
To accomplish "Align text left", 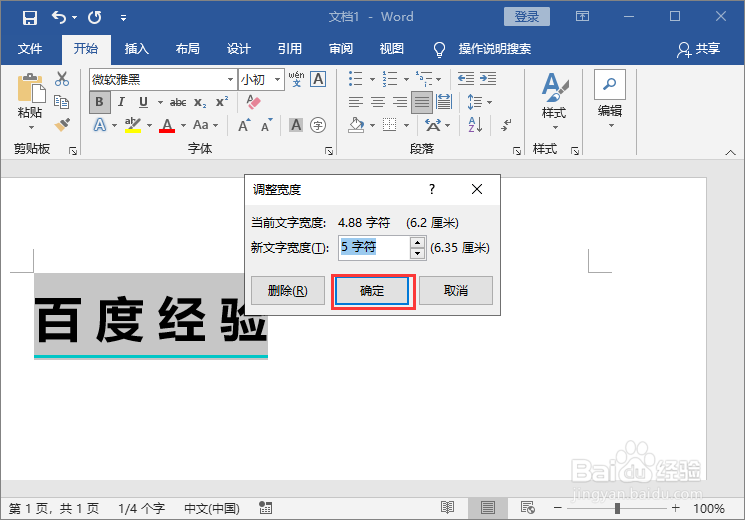I will [x=355, y=102].
